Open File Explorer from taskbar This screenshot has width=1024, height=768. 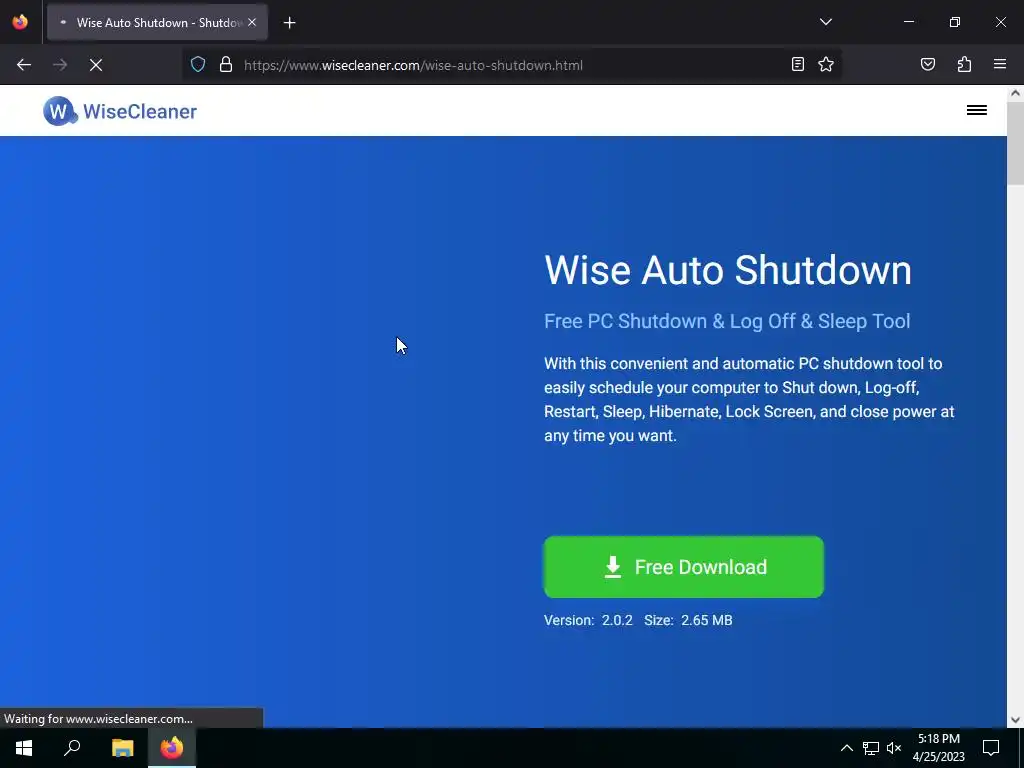(122, 748)
